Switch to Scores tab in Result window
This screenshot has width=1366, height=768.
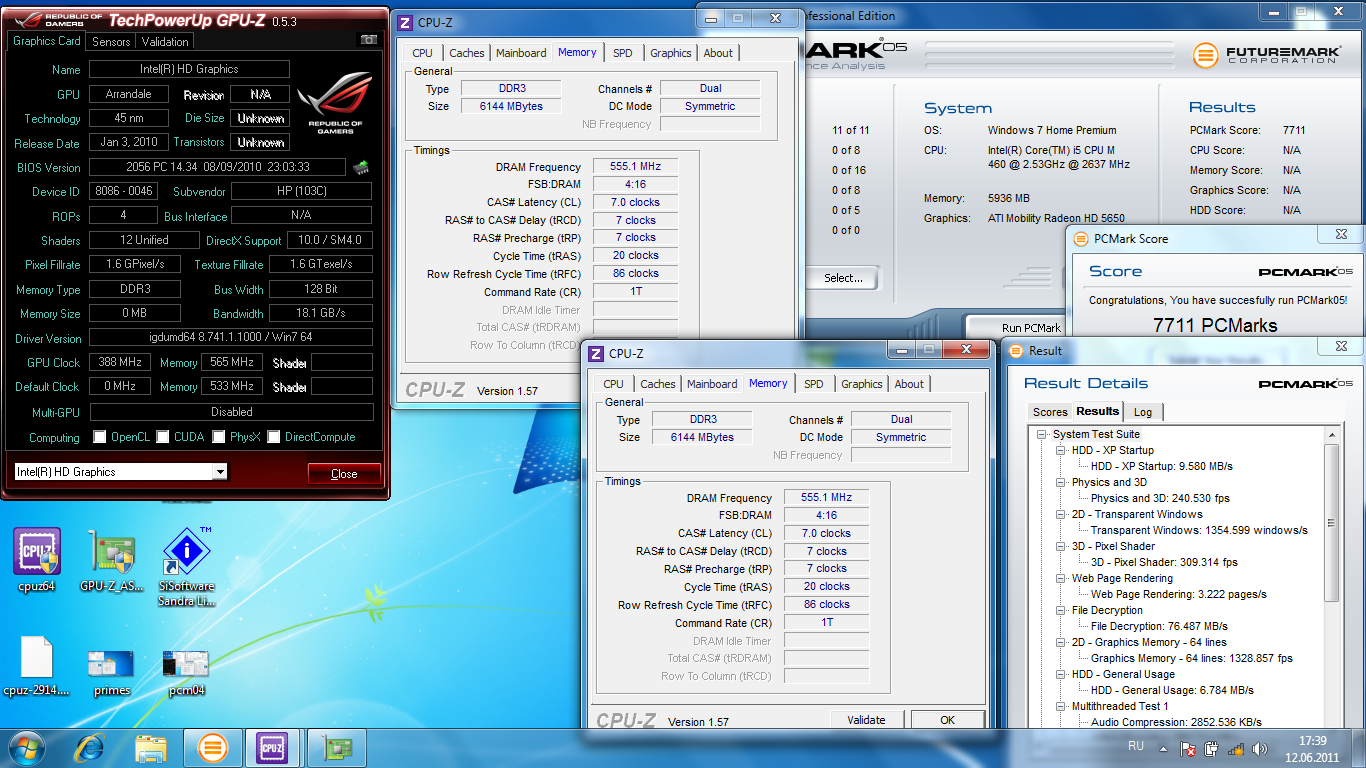(x=1050, y=412)
